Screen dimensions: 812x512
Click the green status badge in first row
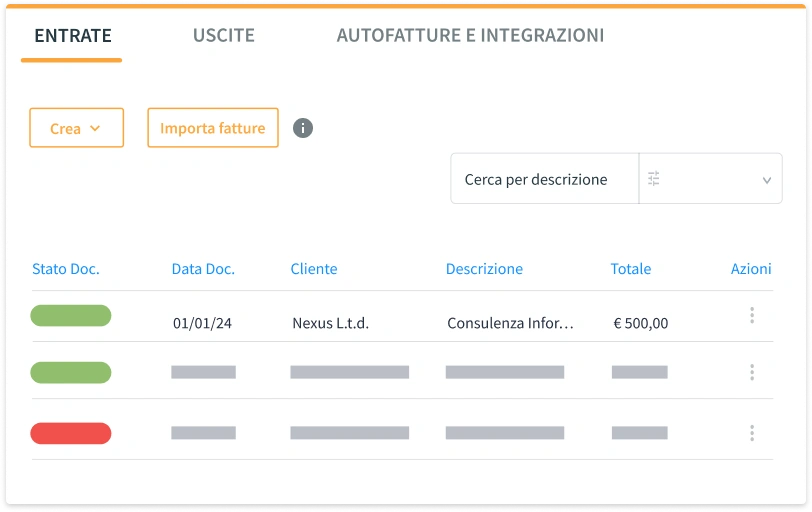tap(71, 316)
